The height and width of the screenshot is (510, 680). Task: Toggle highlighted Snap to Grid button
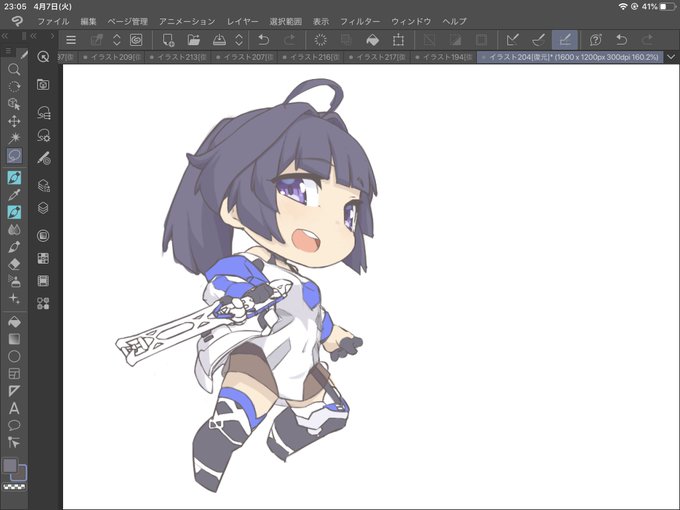tap(565, 40)
